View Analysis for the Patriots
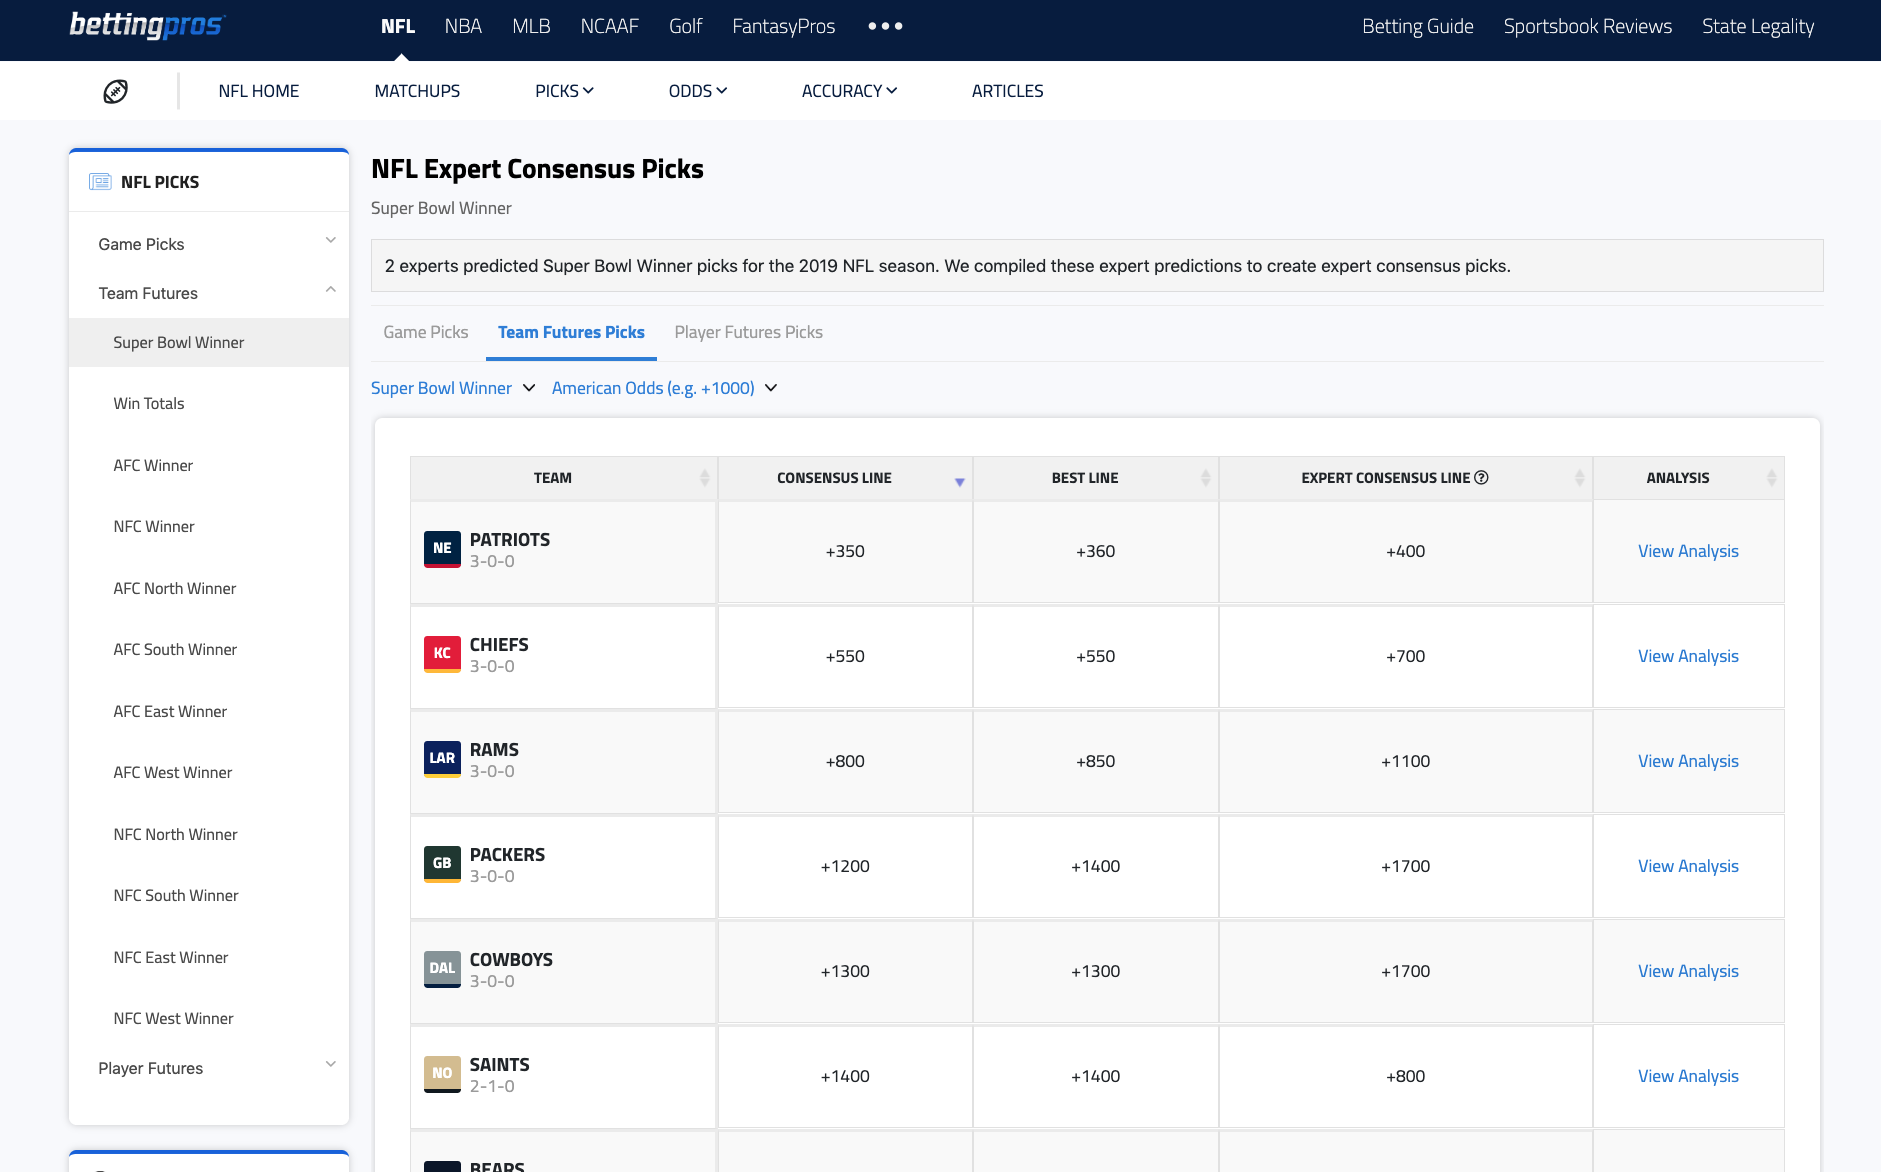 (1688, 551)
